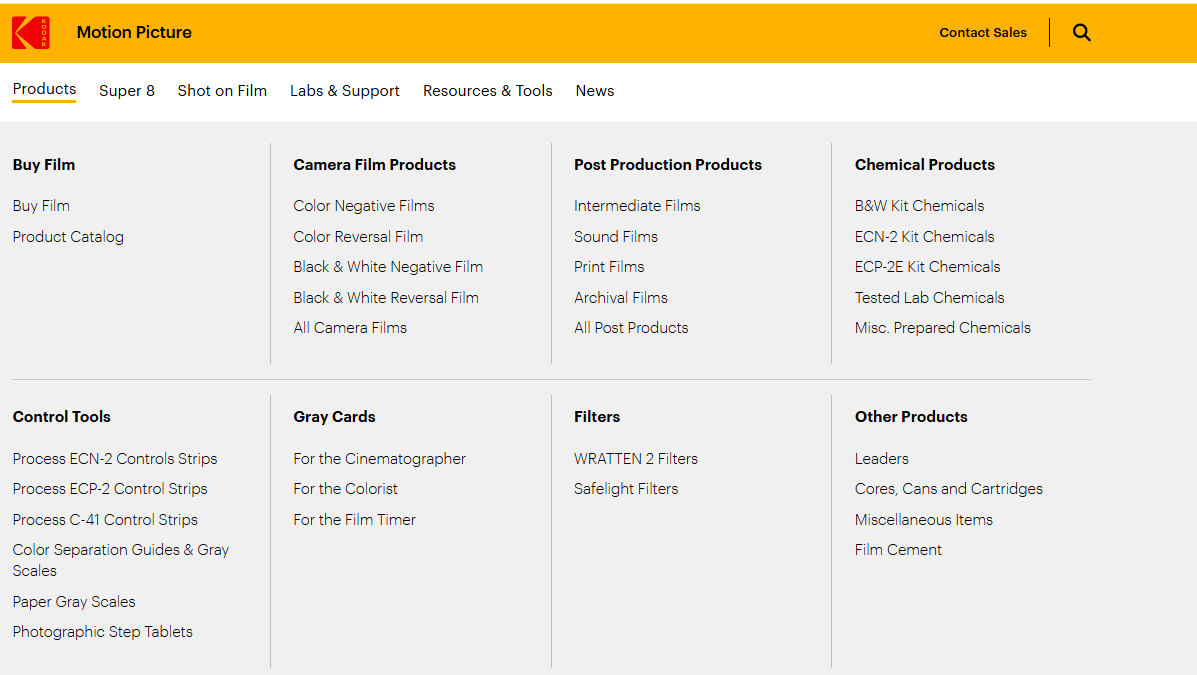The height and width of the screenshot is (675, 1197).
Task: View Tested Lab Chemicals
Action: click(929, 298)
